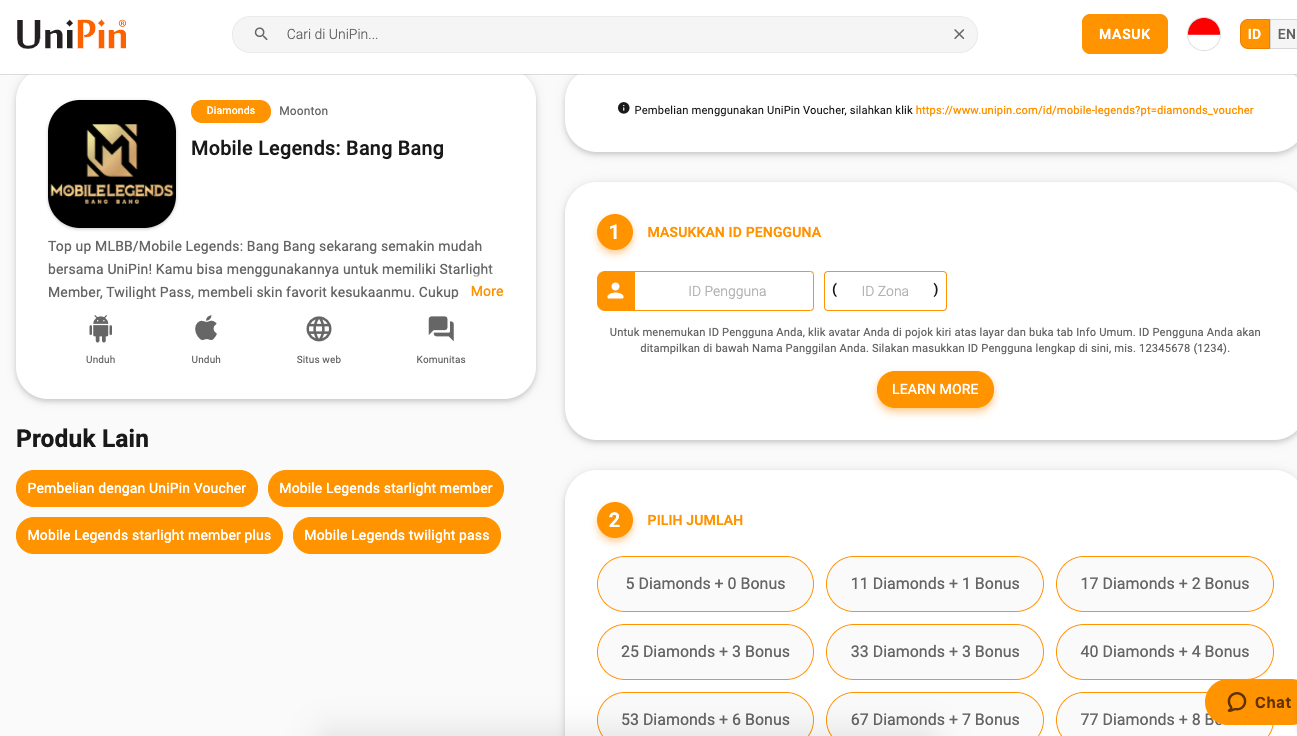Click the Indonesia flag icon
The width and height of the screenshot is (1297, 736).
click(x=1204, y=34)
